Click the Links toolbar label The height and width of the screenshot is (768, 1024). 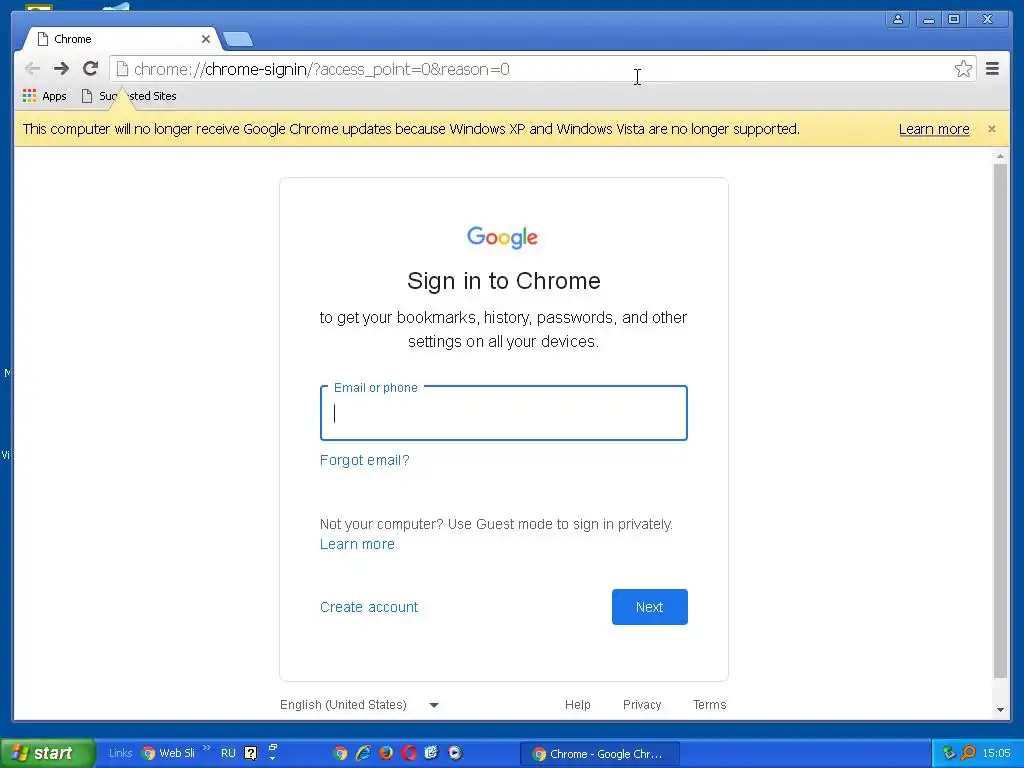(x=120, y=754)
